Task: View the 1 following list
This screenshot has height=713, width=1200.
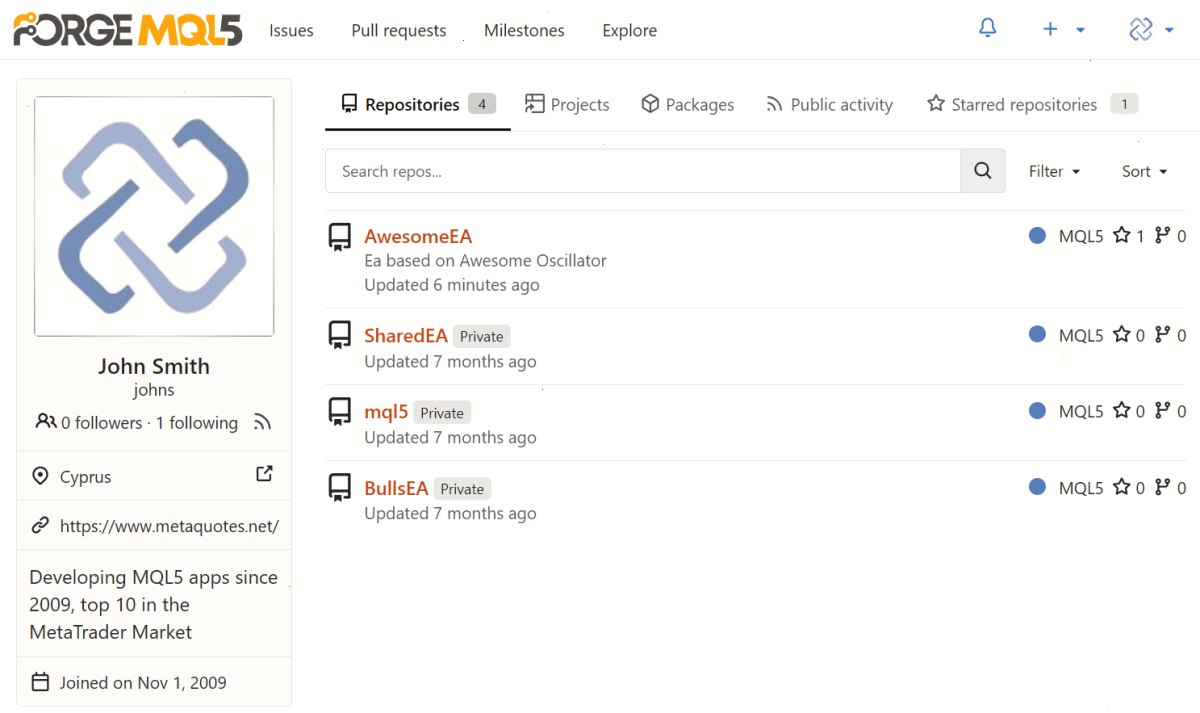Action: 197,423
